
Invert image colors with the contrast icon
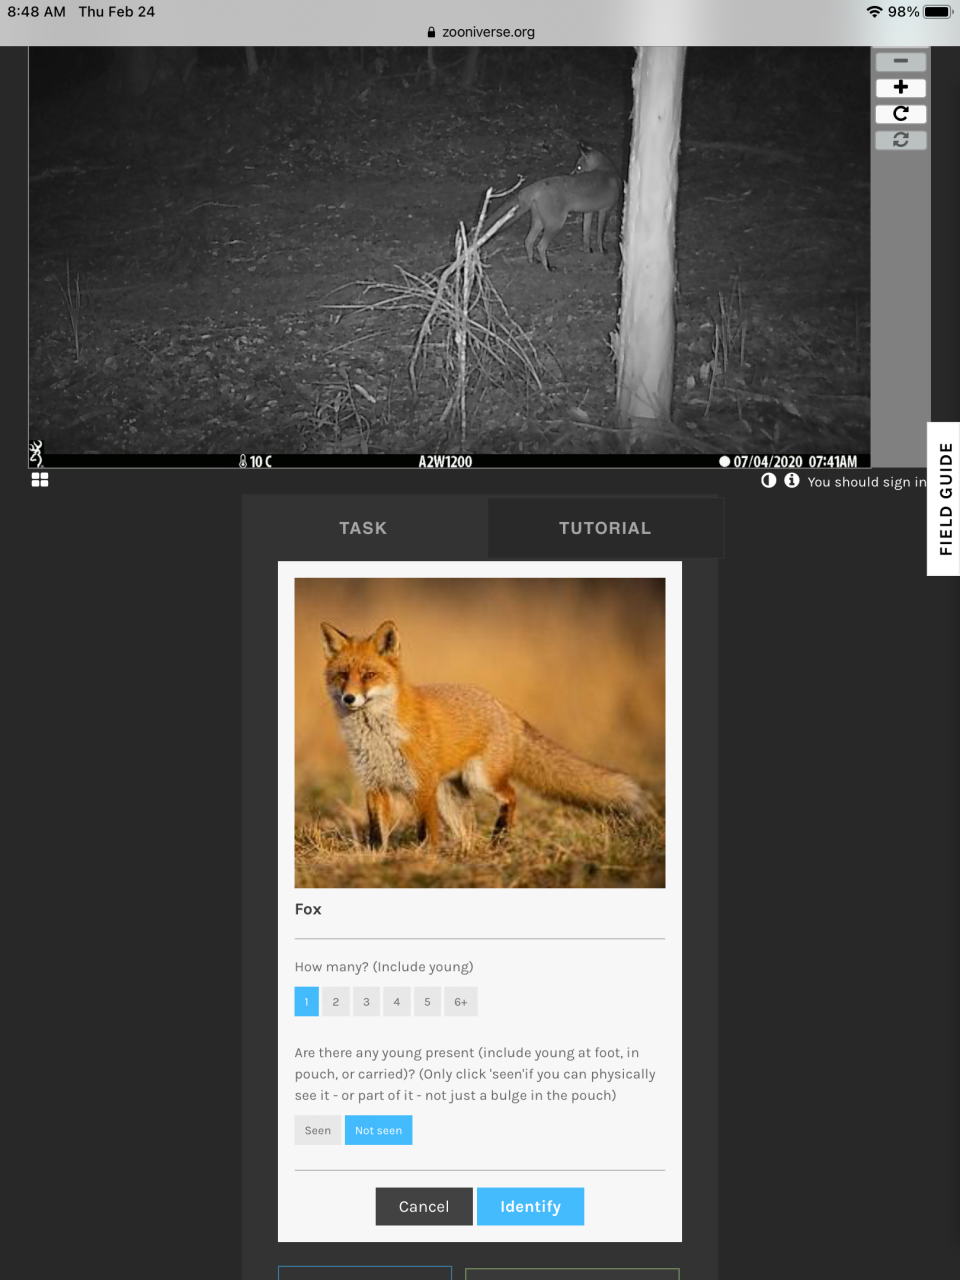(x=768, y=480)
